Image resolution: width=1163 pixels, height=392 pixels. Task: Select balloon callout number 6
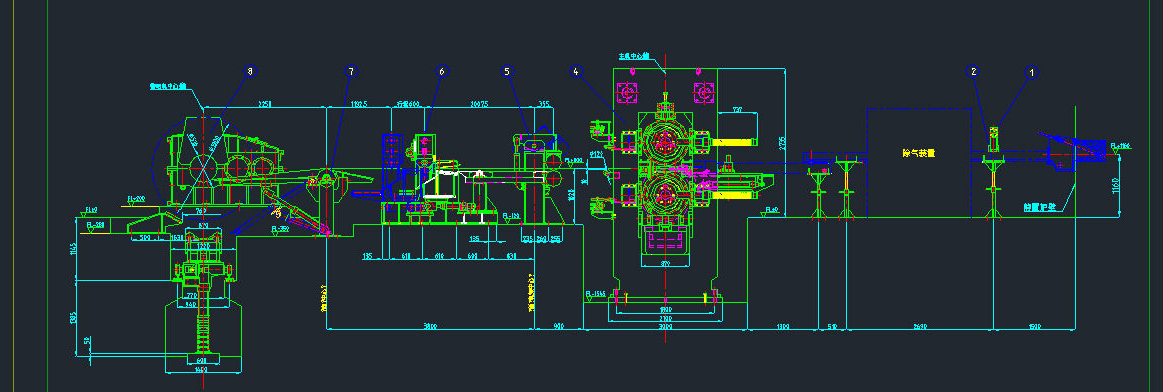click(x=441, y=72)
